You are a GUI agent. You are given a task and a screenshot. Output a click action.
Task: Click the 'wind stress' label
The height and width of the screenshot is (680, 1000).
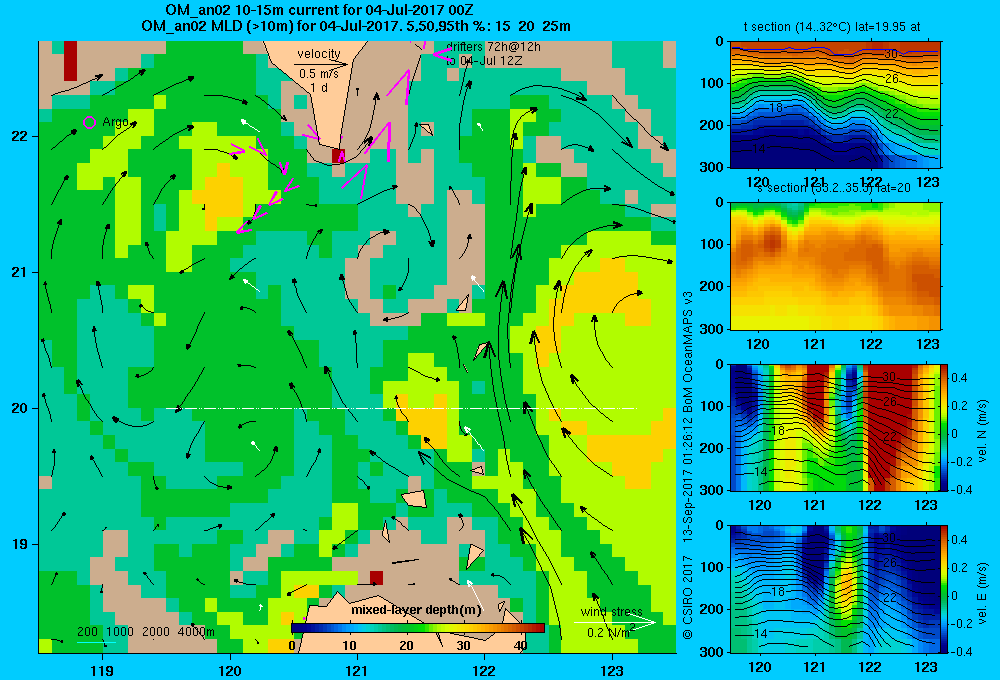coord(612,612)
